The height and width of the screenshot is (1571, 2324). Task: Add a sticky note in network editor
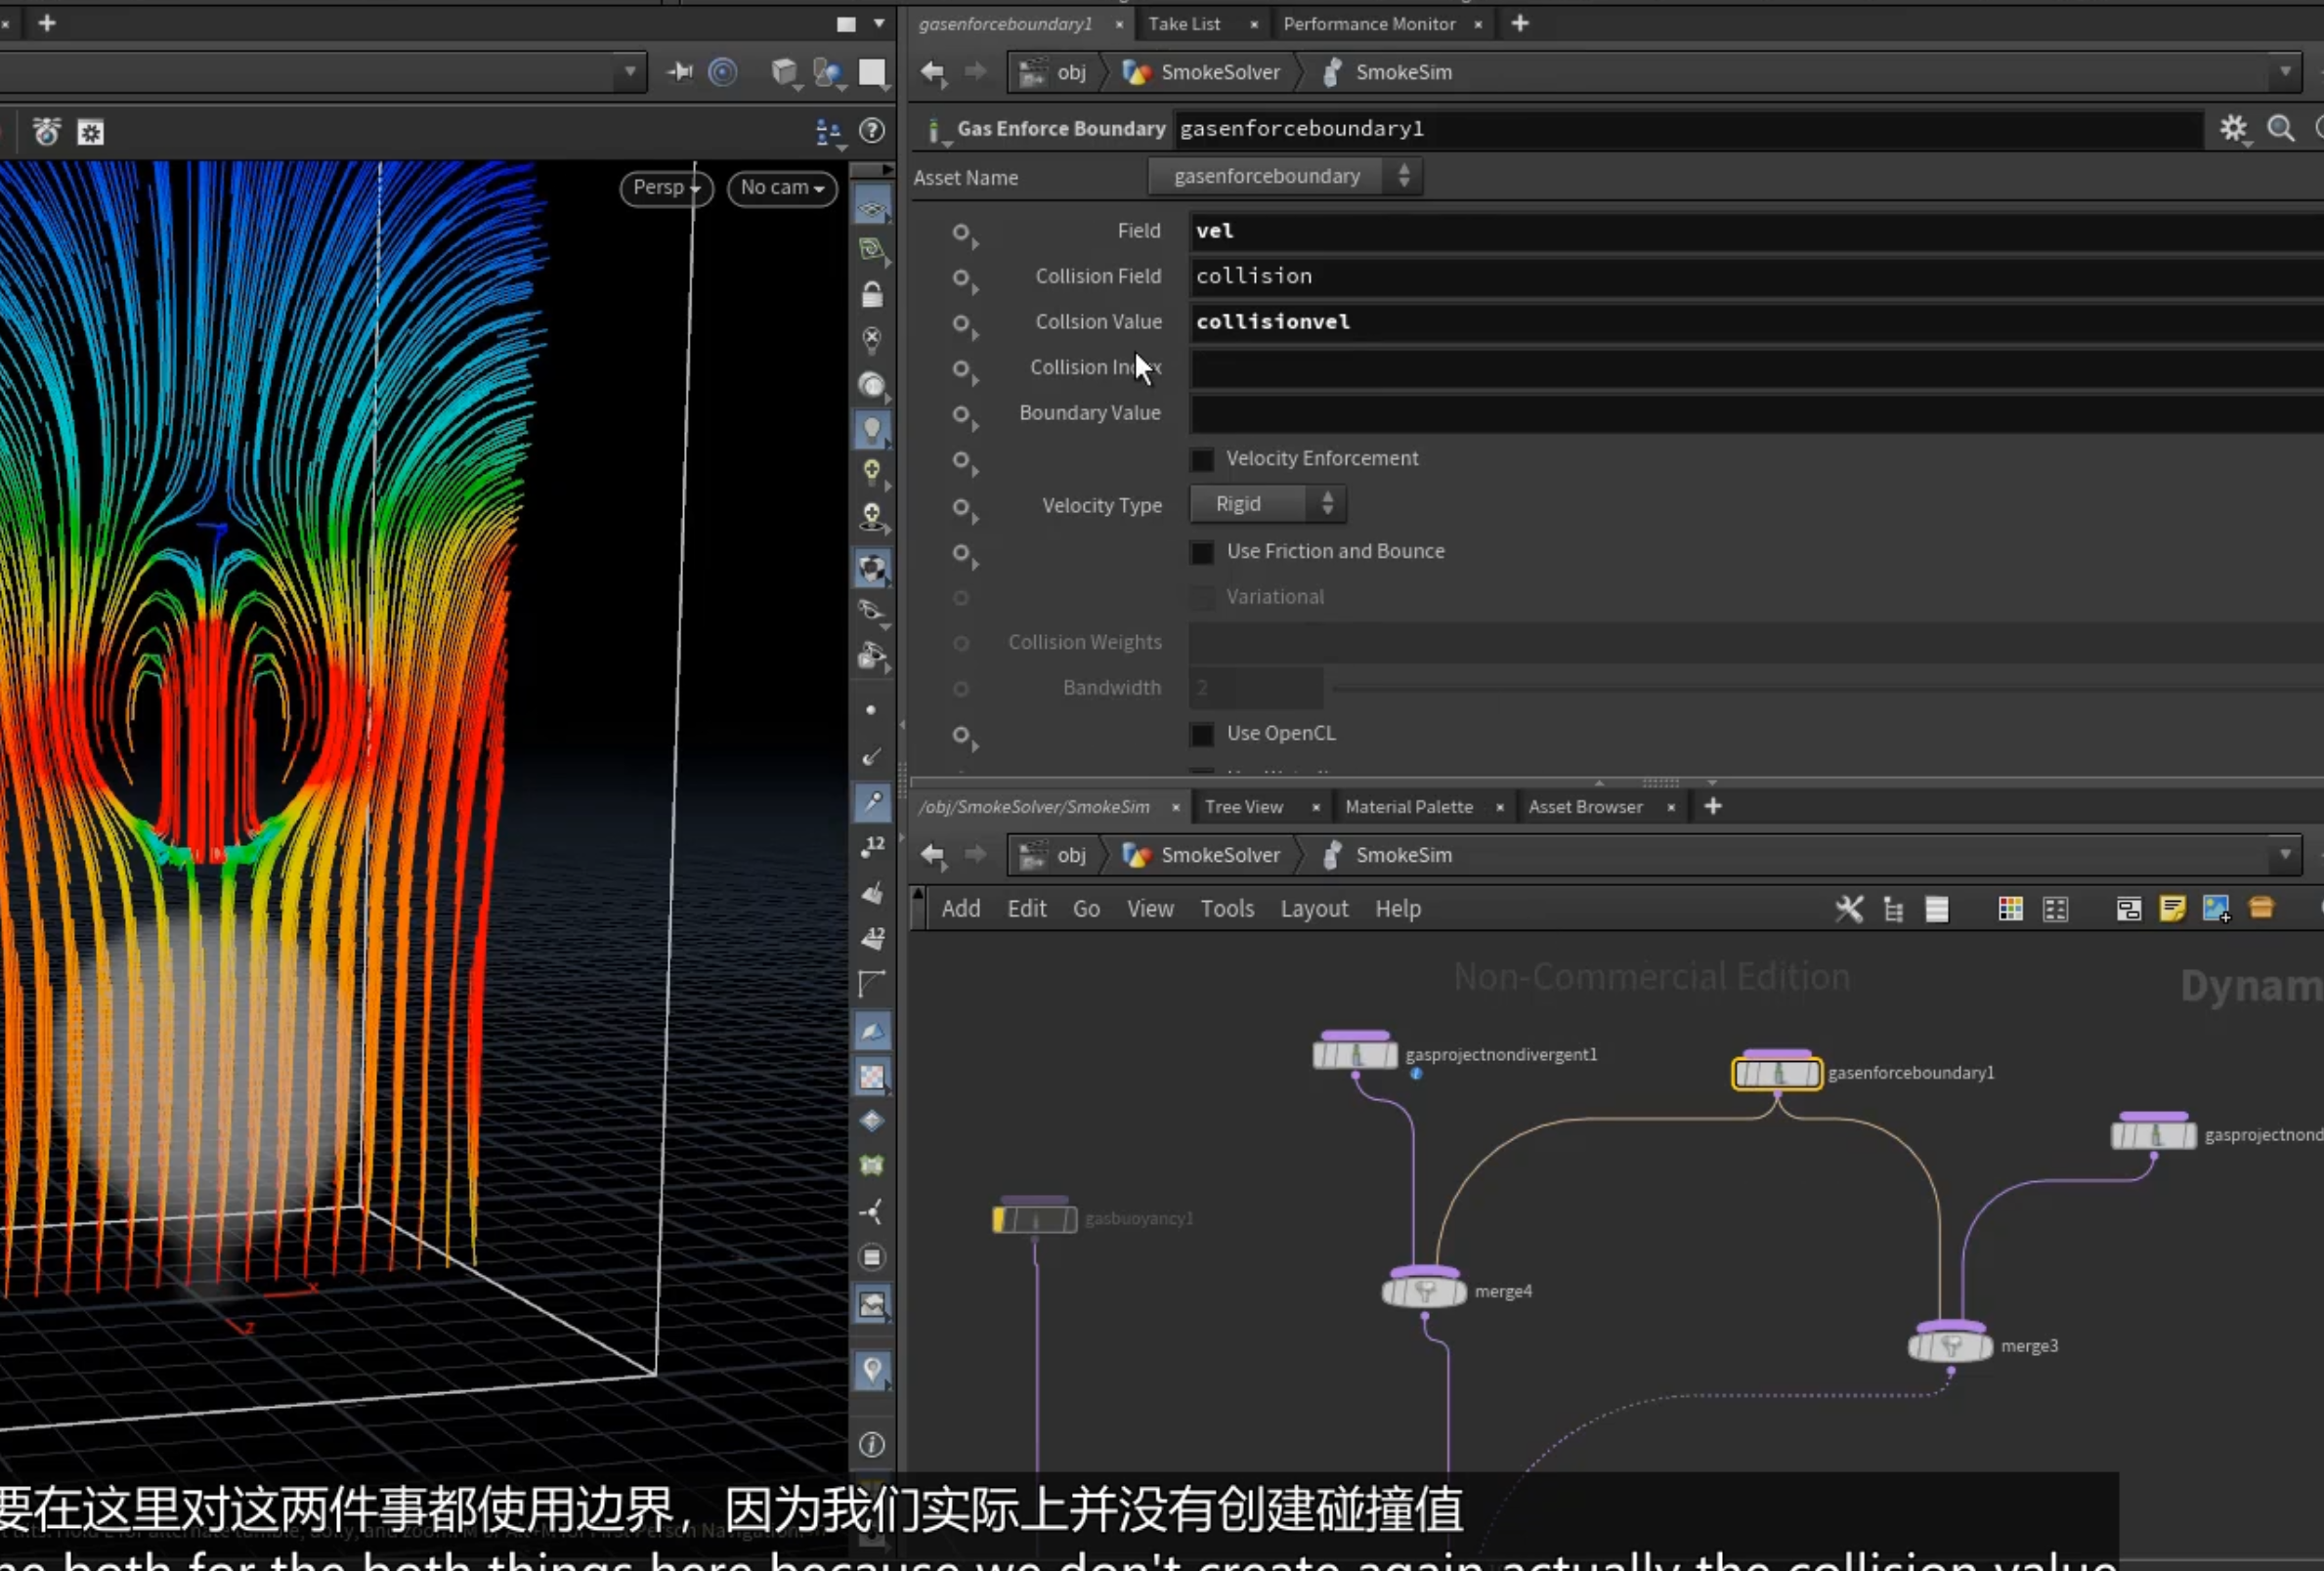click(2172, 909)
